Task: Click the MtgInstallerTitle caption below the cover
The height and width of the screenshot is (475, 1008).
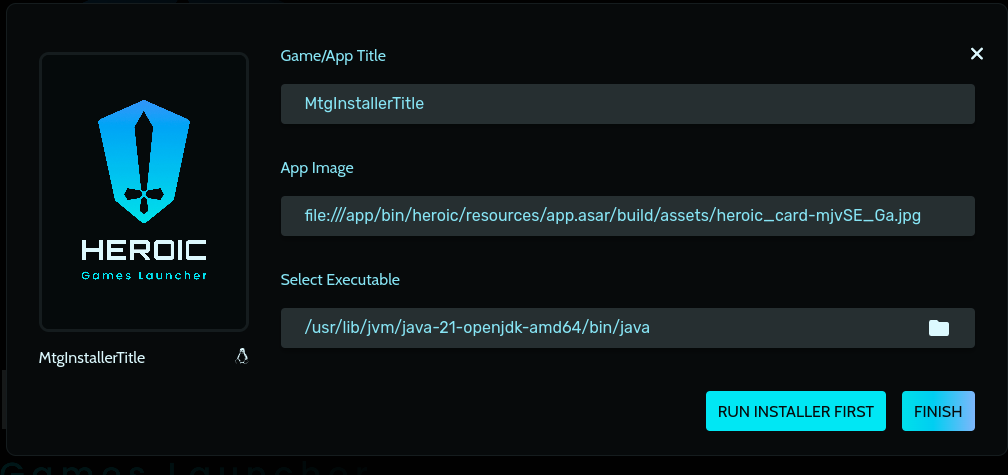Action: [x=92, y=357]
